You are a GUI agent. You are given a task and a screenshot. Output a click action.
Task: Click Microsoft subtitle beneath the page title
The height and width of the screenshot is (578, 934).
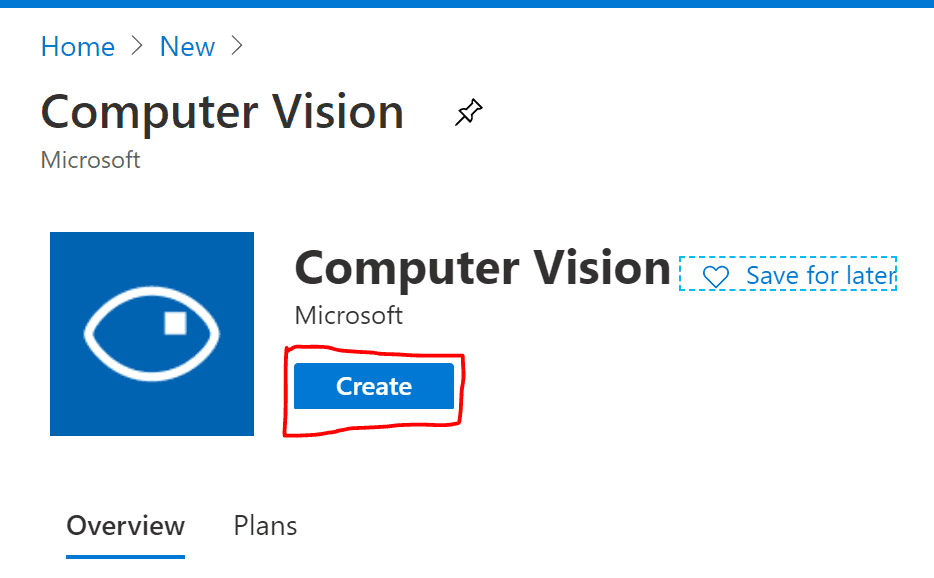[91, 160]
